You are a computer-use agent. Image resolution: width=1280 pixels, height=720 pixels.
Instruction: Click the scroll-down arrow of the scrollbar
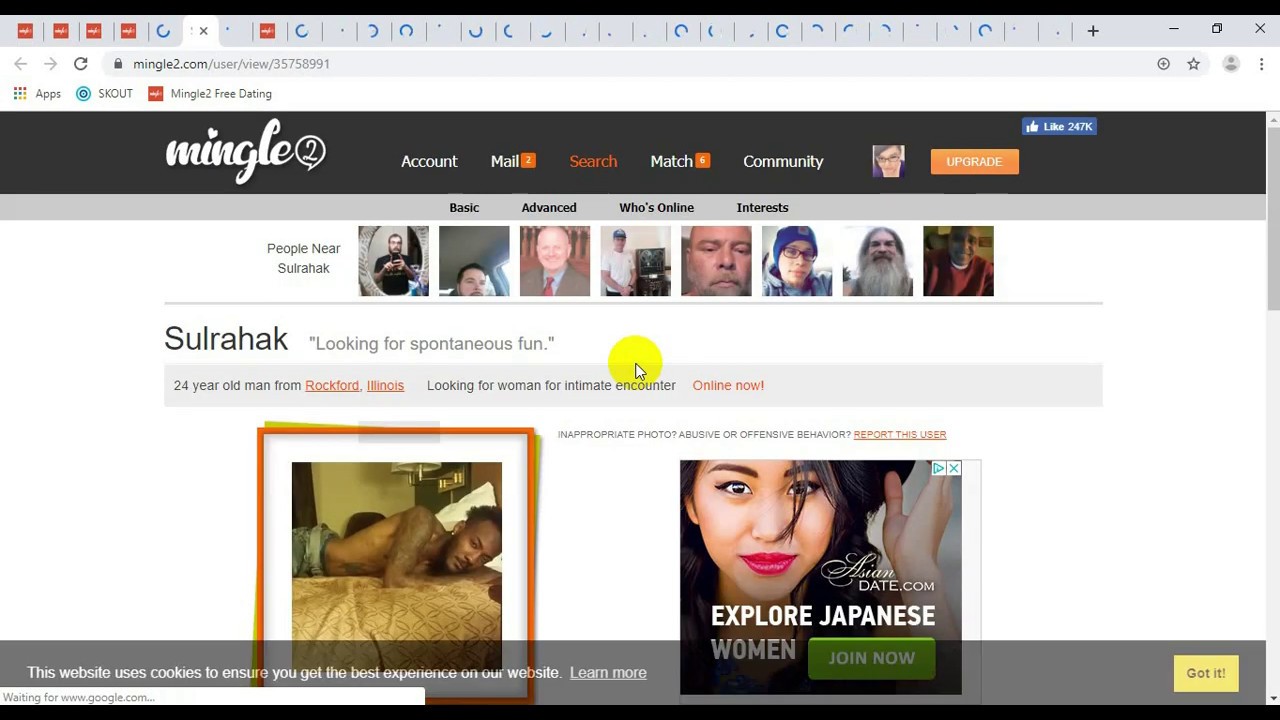tap(1273, 698)
